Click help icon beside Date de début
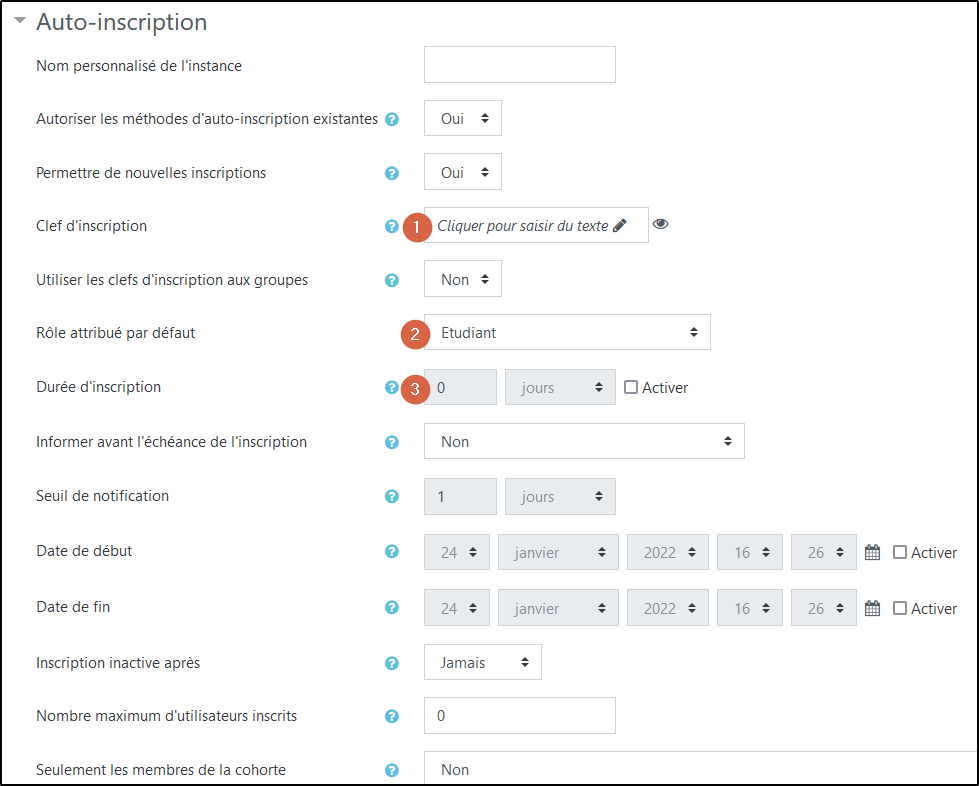The height and width of the screenshot is (786, 979). coord(392,551)
